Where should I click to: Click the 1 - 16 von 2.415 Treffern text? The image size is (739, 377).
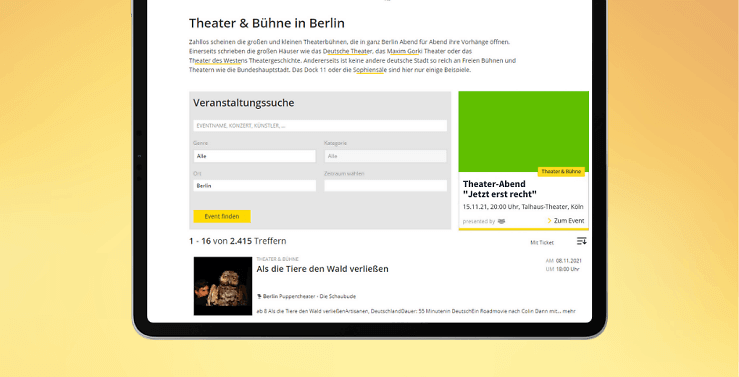[238, 241]
